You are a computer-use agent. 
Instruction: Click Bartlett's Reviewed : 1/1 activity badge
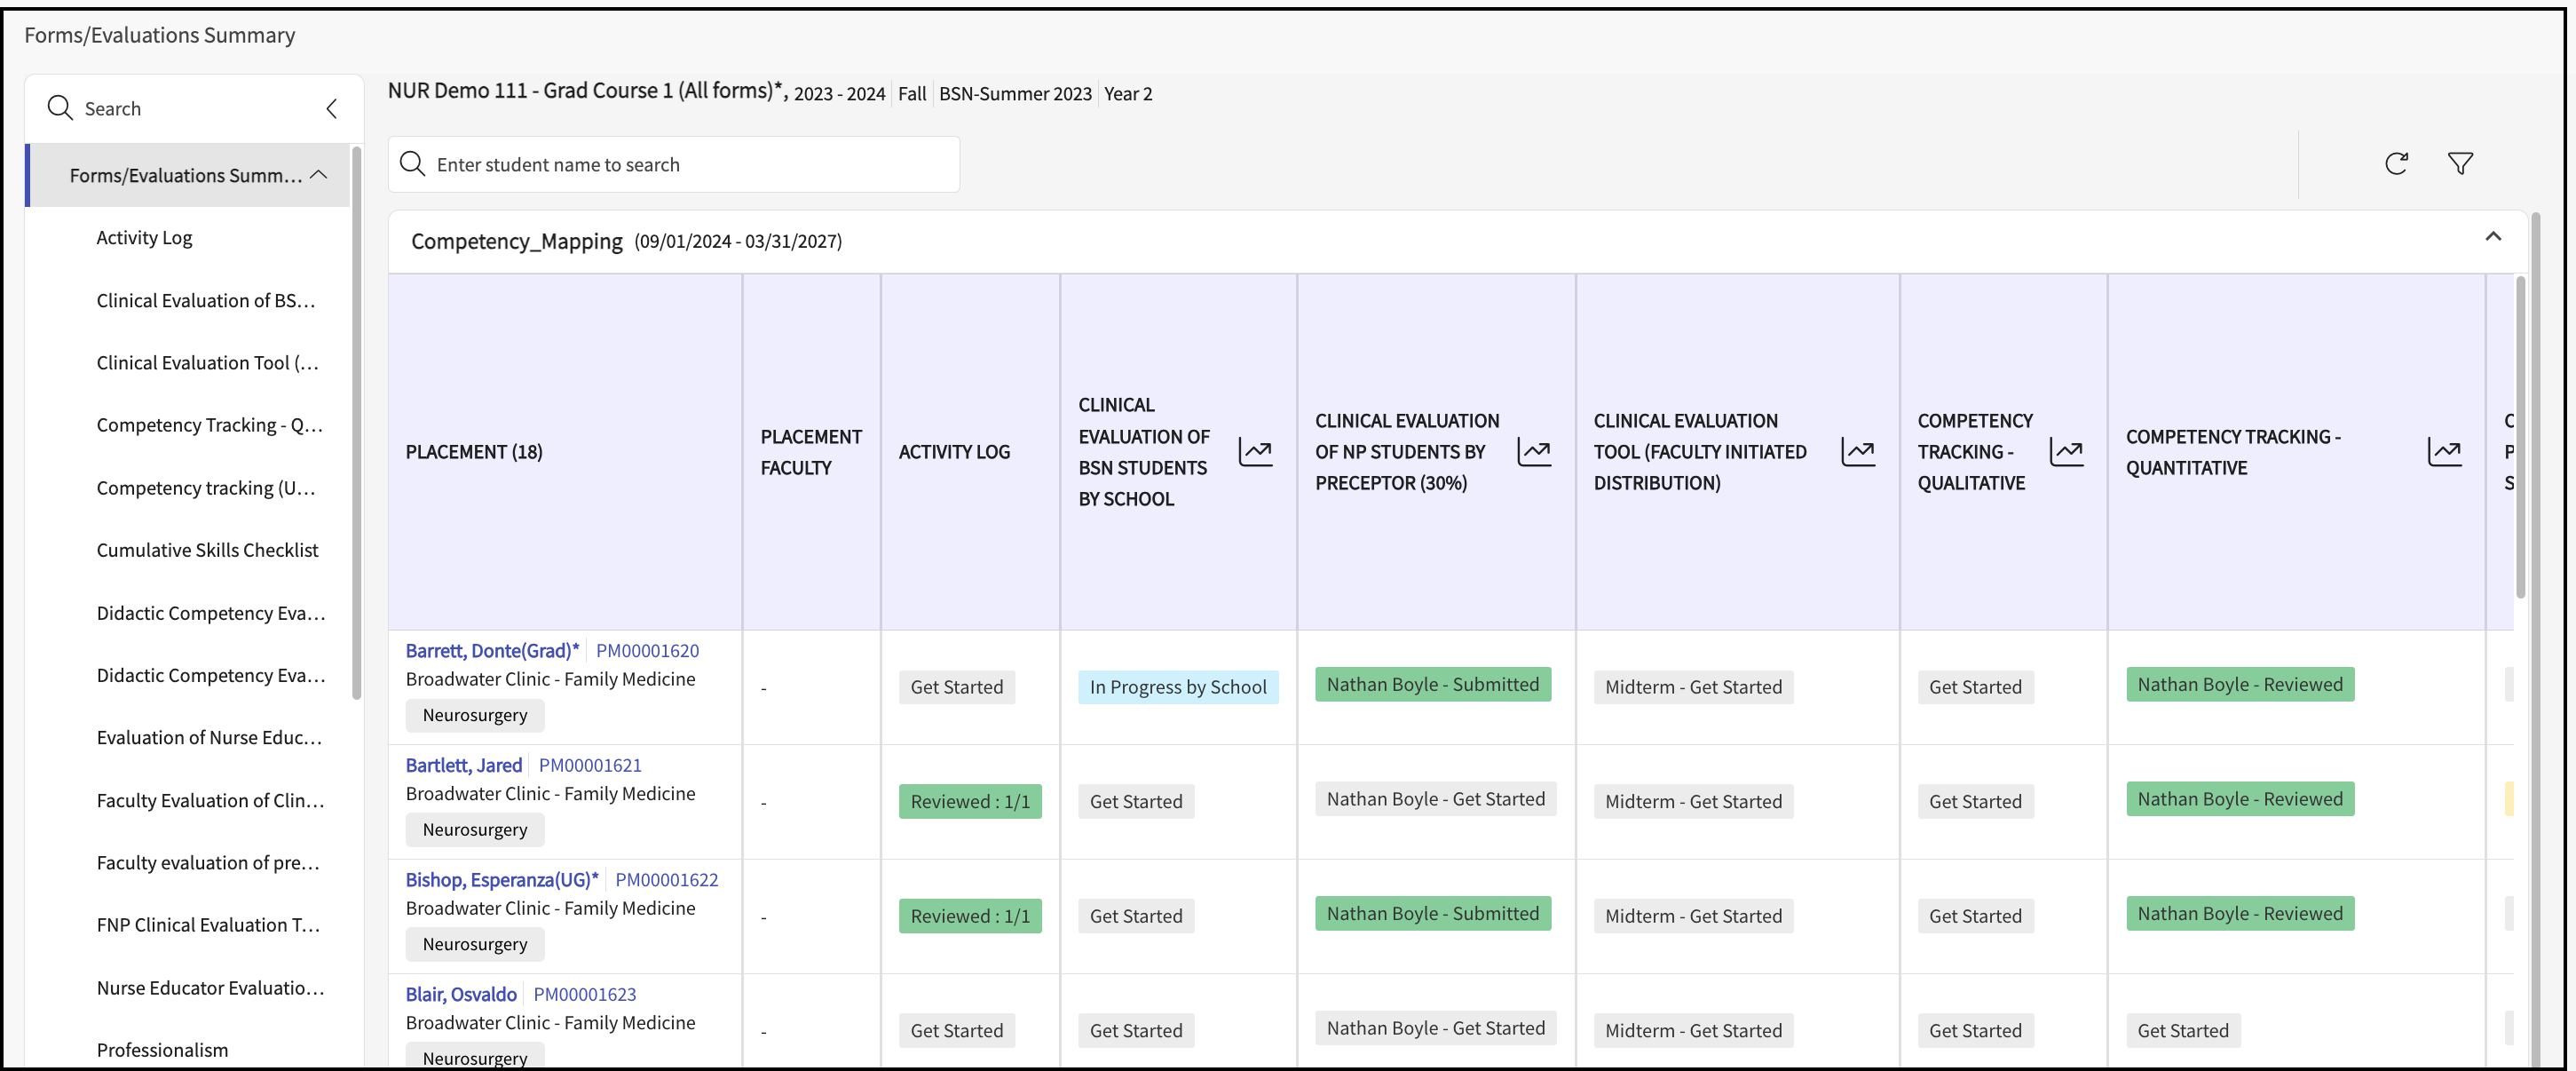(969, 801)
